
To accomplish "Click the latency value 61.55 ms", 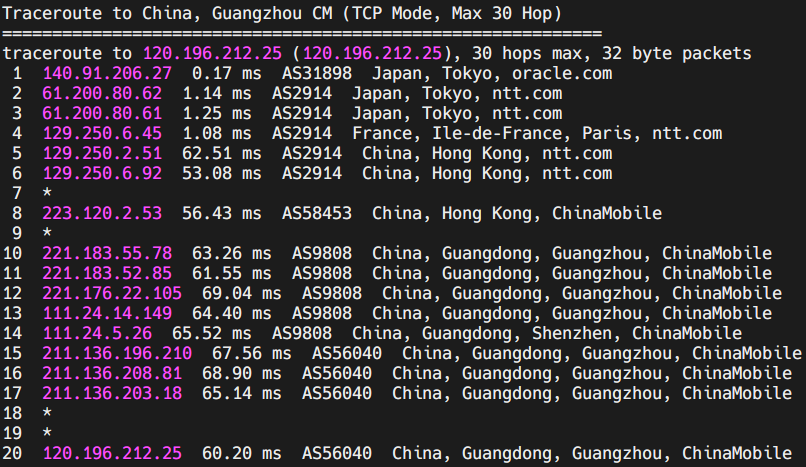I will coord(232,274).
